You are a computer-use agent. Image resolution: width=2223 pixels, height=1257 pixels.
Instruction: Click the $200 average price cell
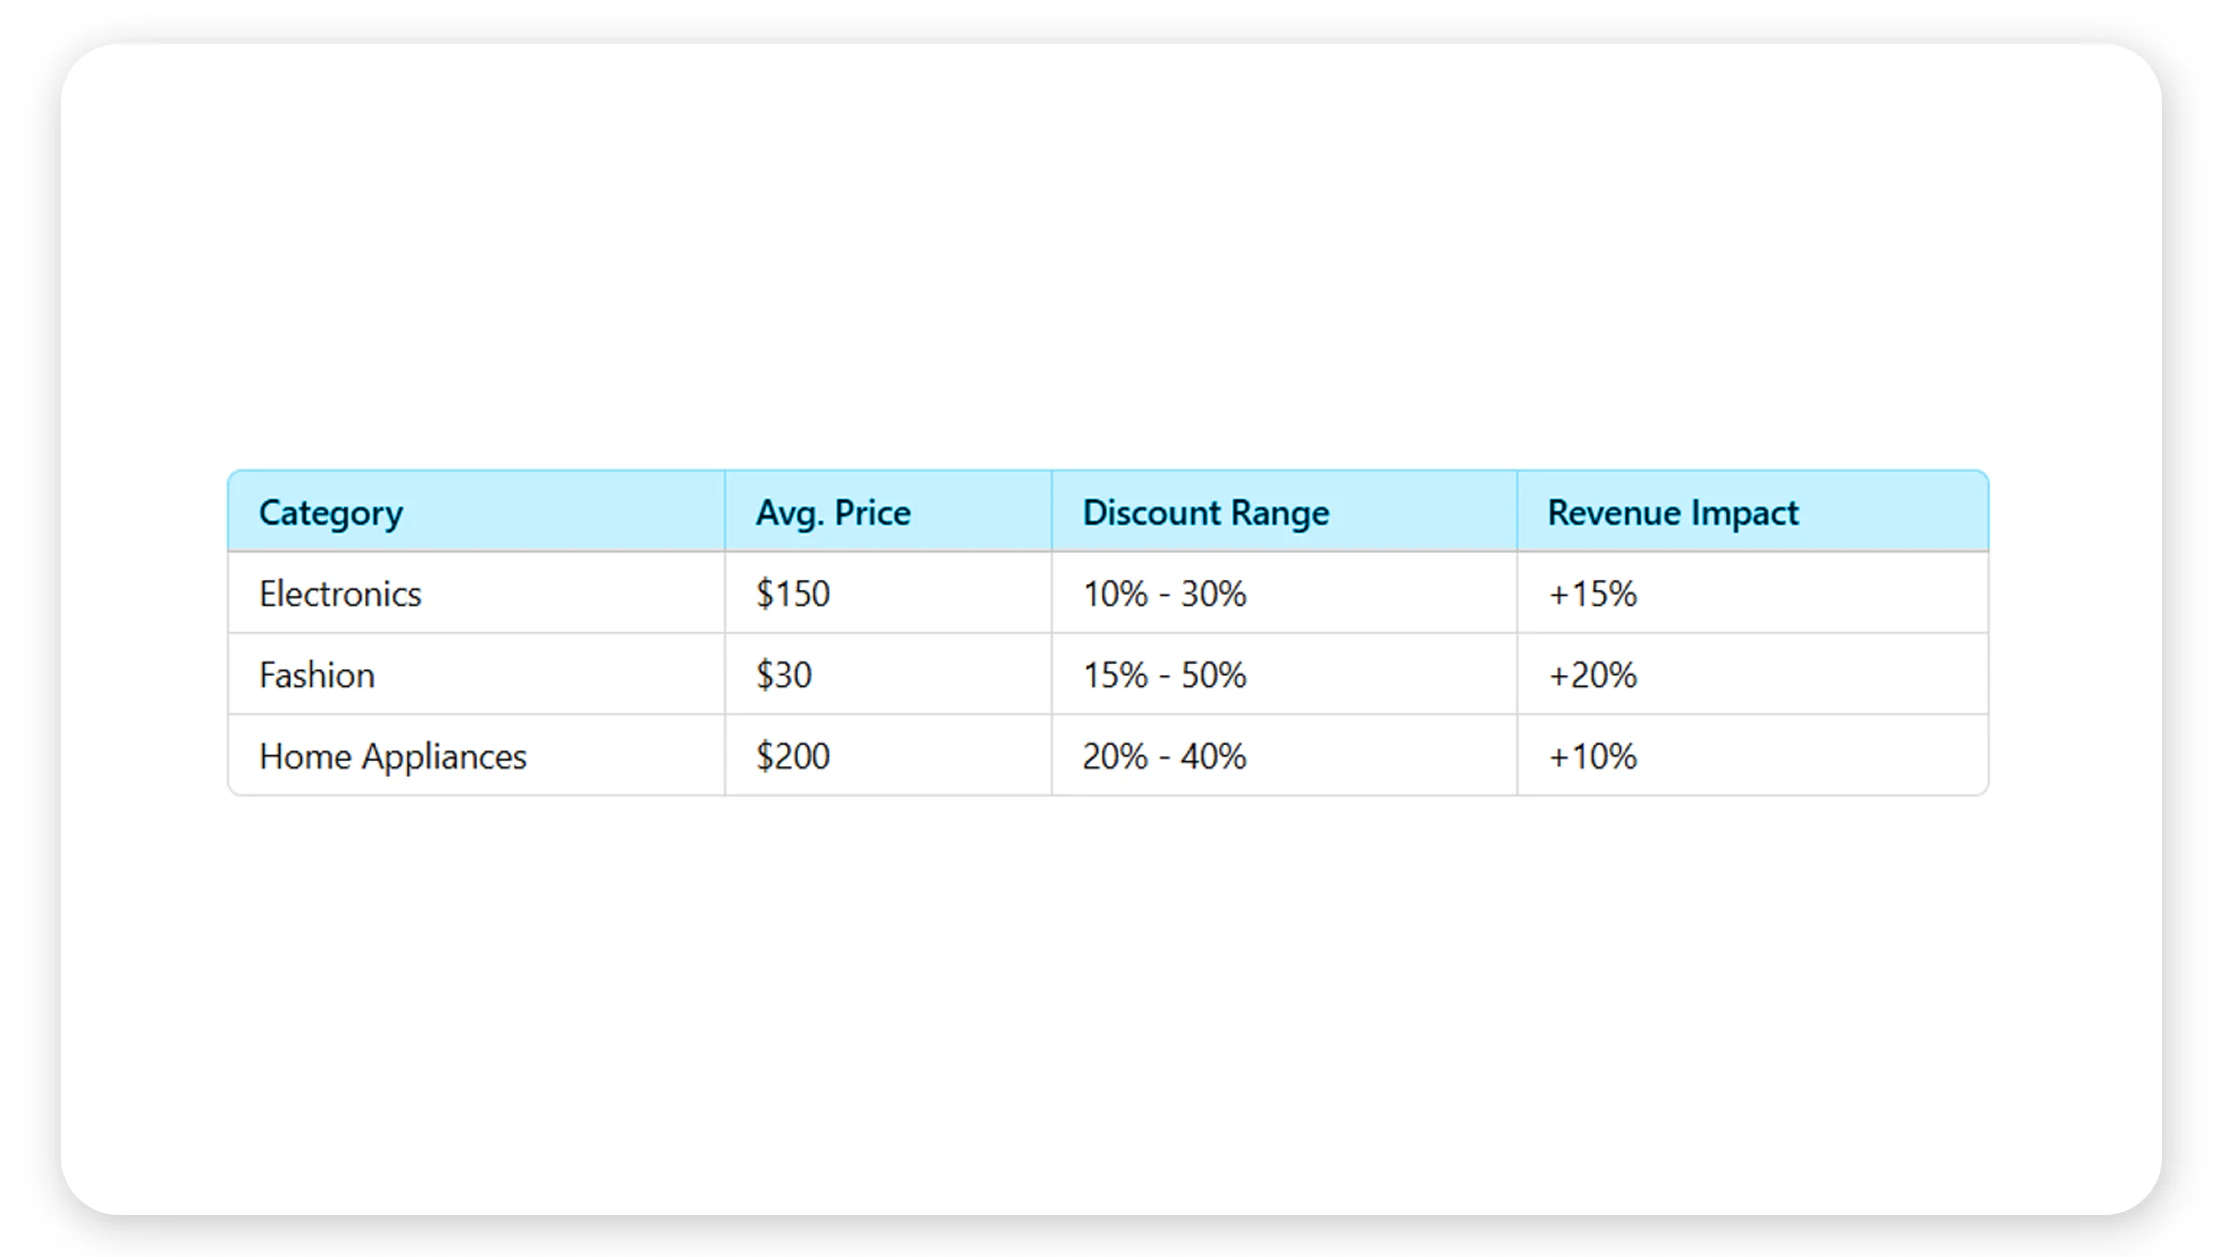[888, 756]
